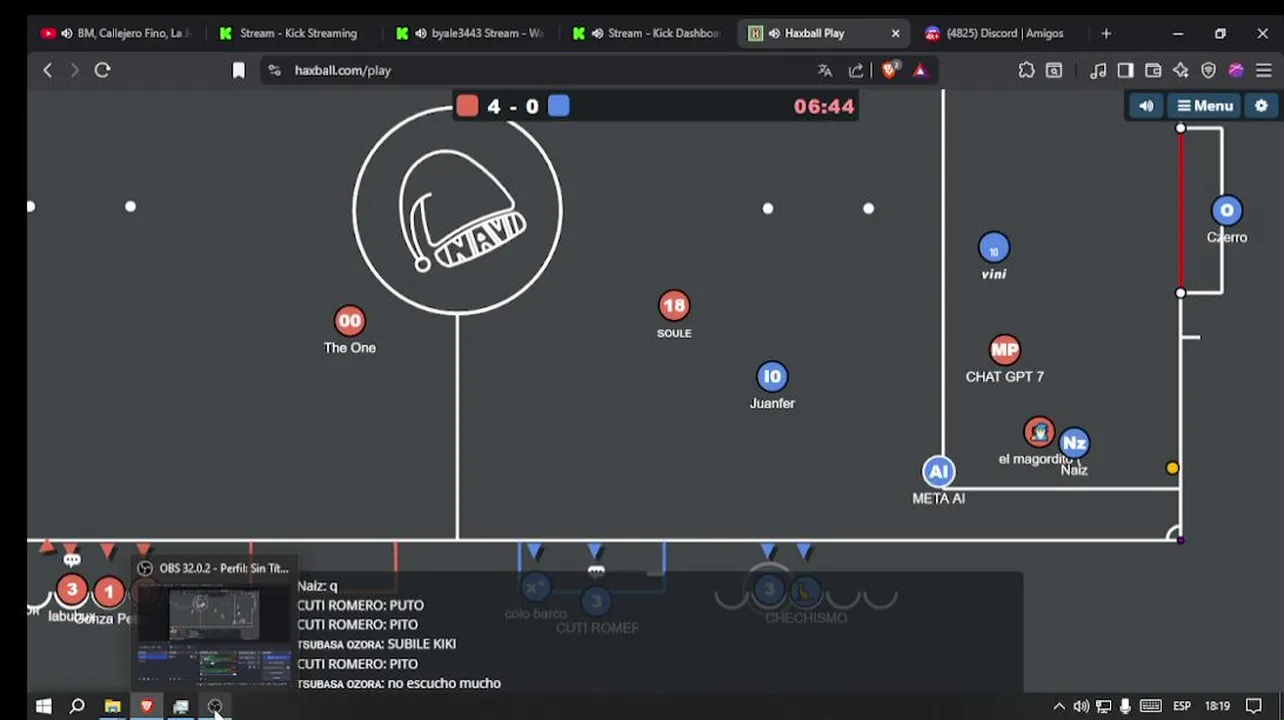
Task: Click blue player Nz Naiz
Action: [1074, 443]
